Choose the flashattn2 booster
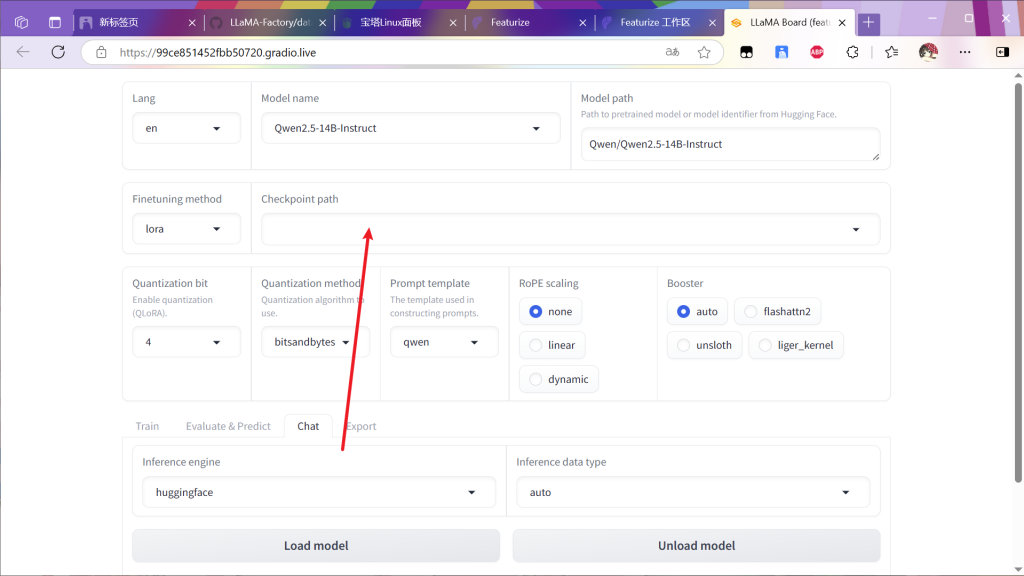The image size is (1024, 576). (x=777, y=312)
